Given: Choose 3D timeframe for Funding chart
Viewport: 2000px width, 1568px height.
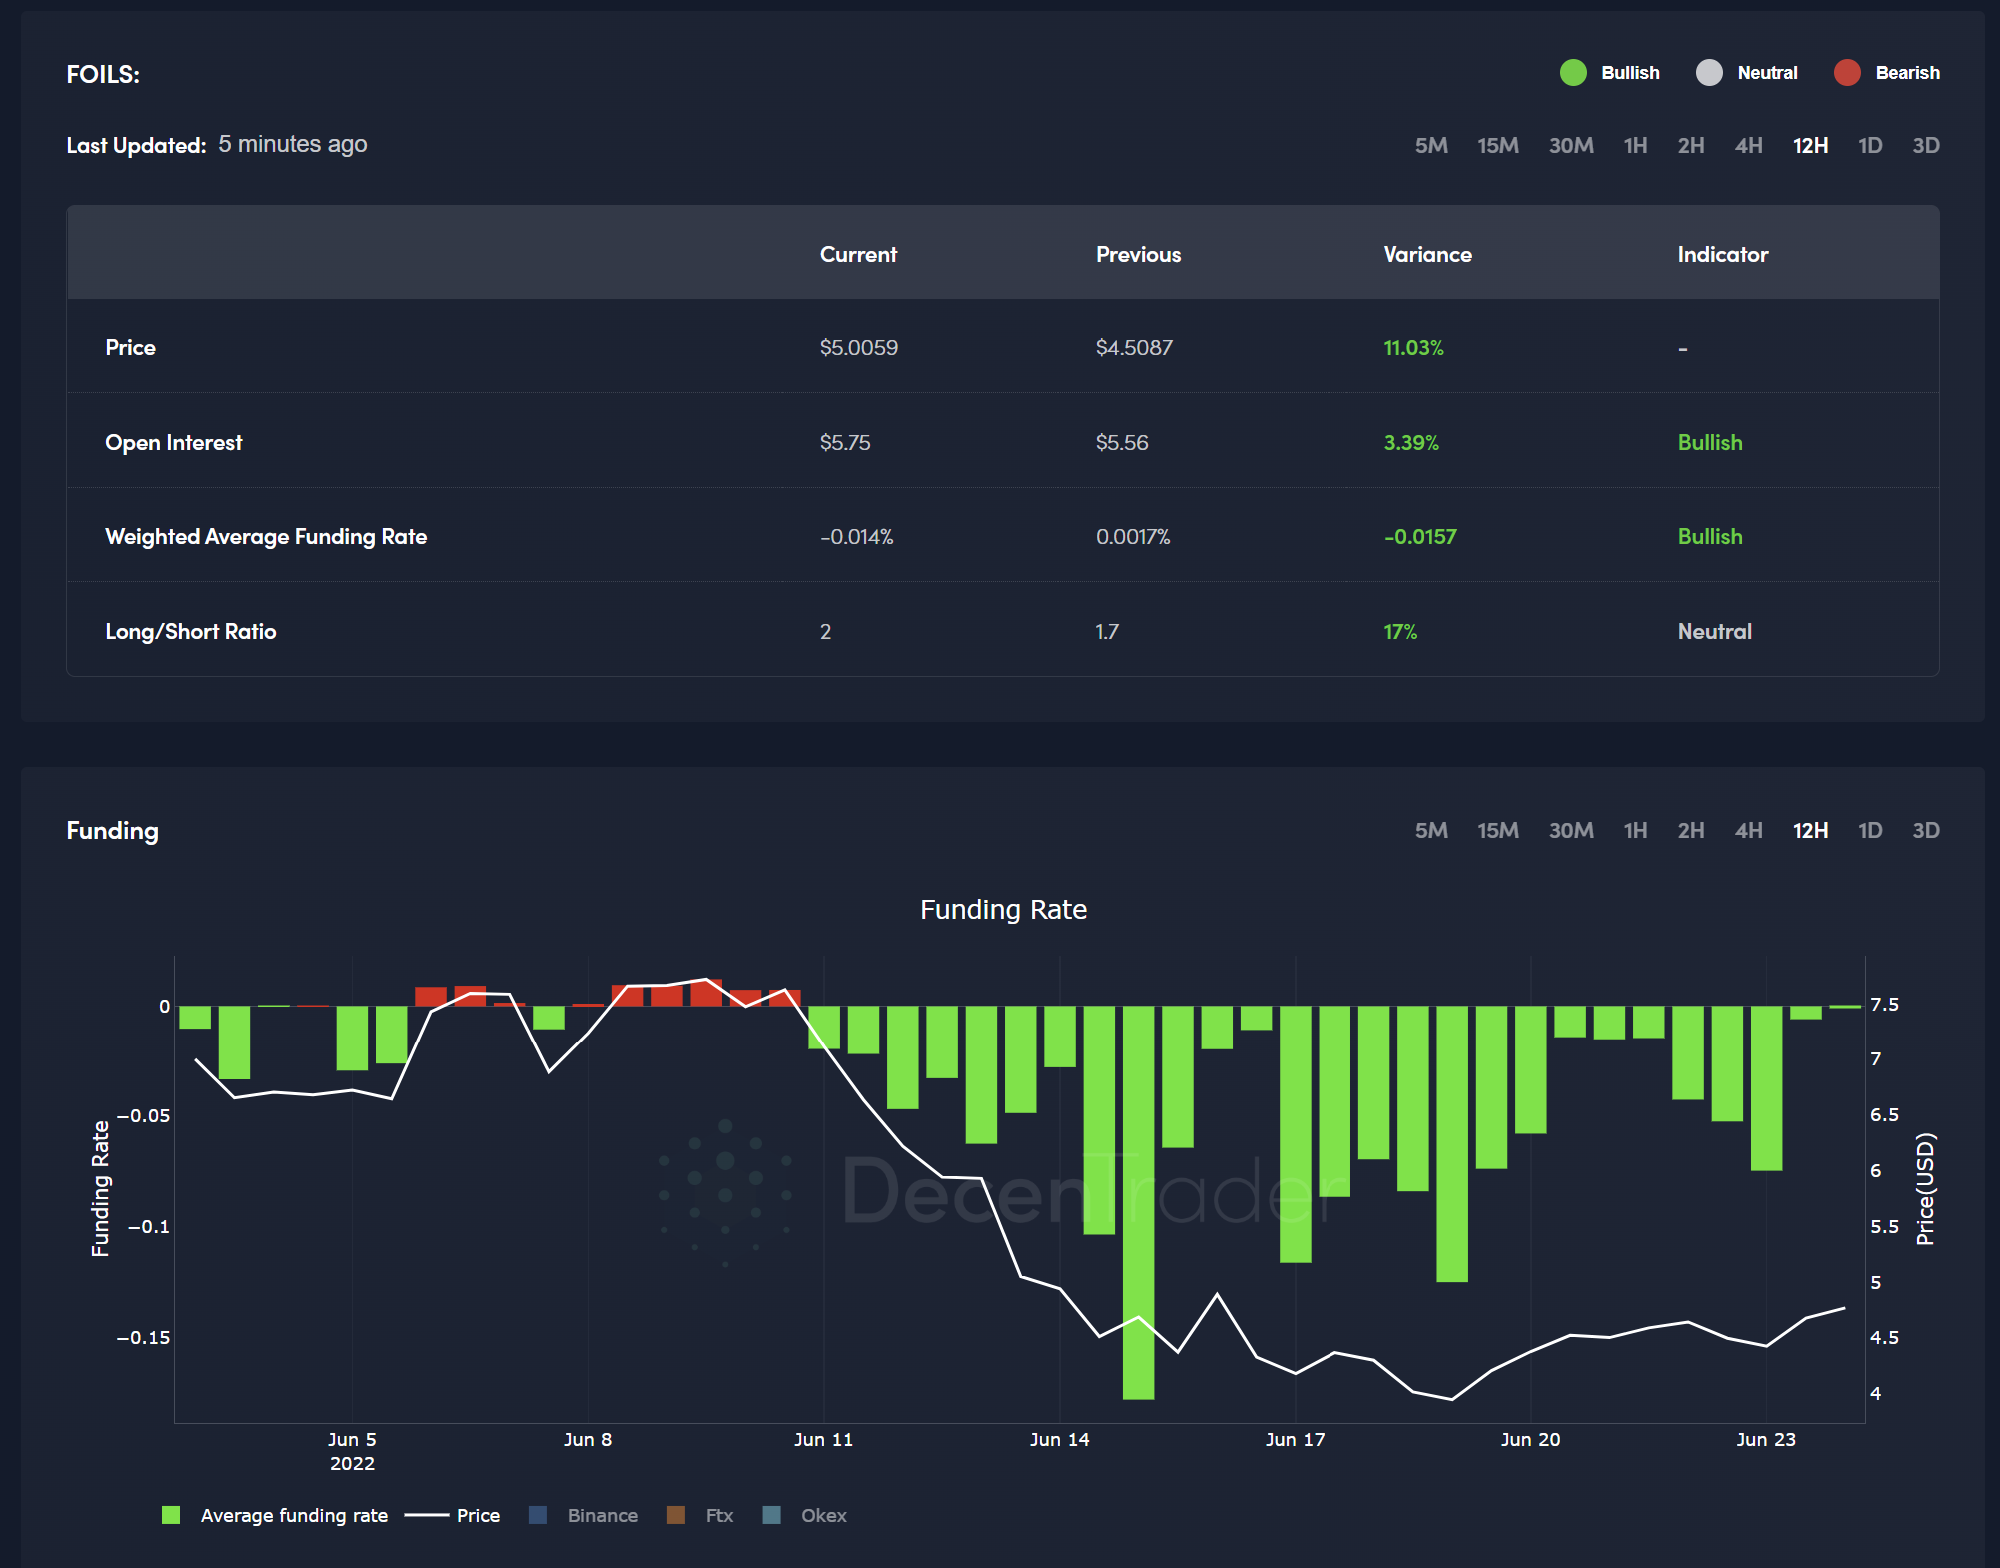Looking at the screenshot, I should (1925, 830).
